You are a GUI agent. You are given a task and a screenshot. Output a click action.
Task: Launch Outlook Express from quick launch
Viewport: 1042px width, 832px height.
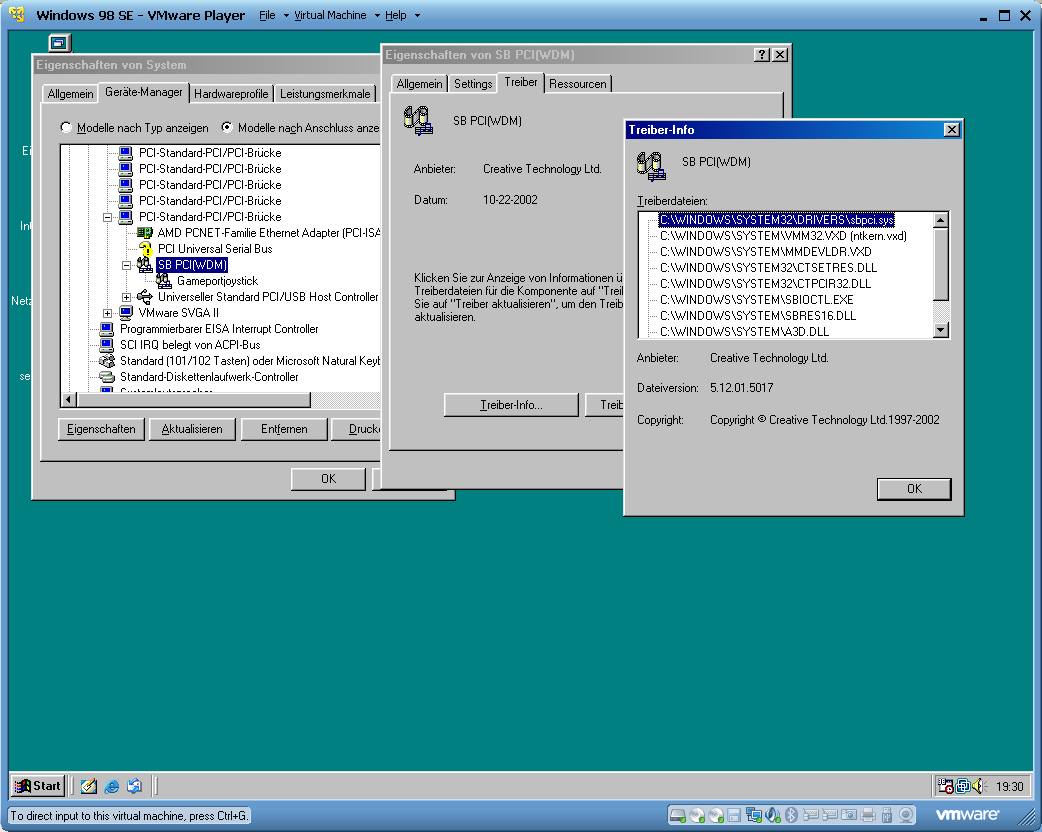pyautogui.click(x=134, y=786)
